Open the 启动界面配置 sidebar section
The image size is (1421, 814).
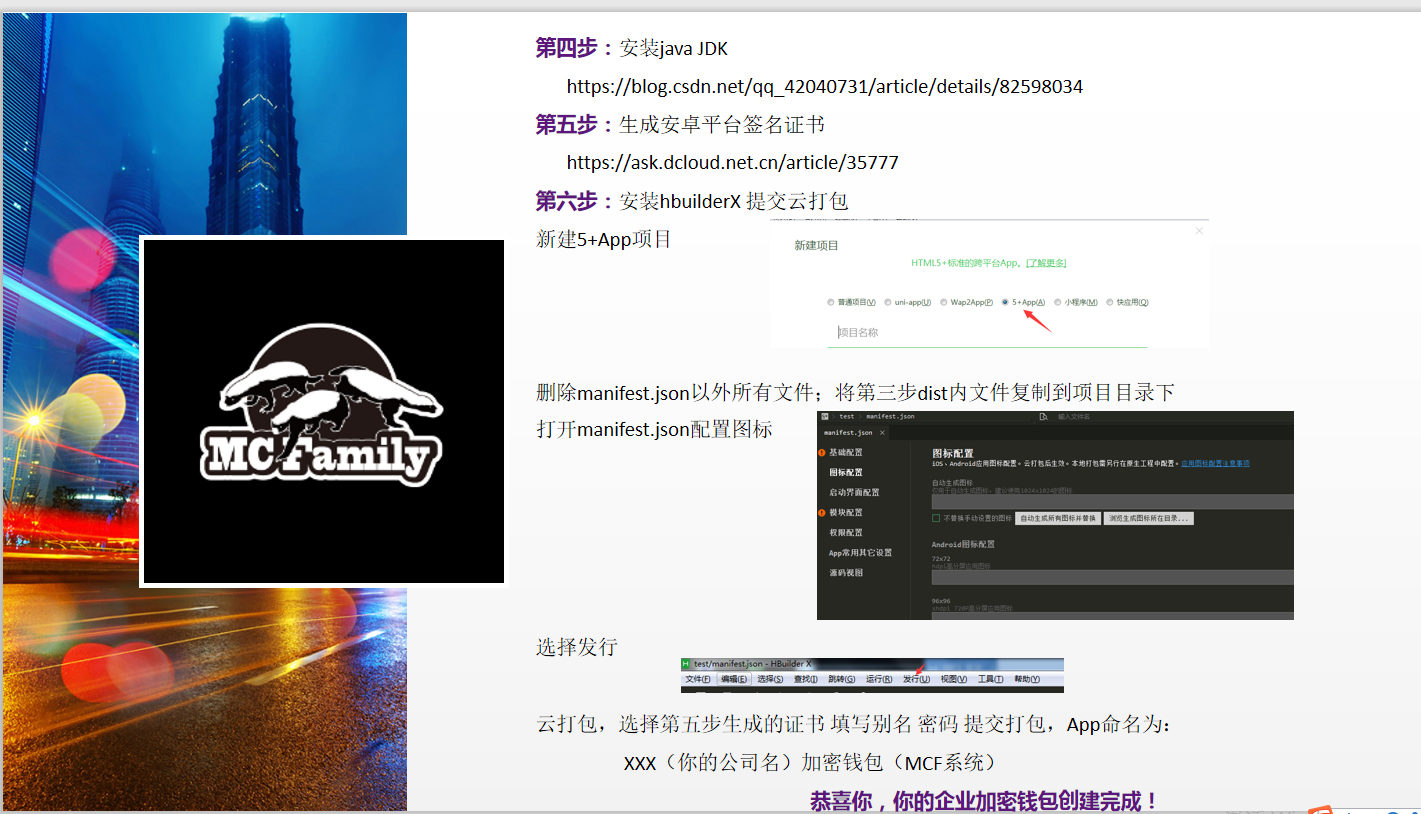pyautogui.click(x=854, y=492)
